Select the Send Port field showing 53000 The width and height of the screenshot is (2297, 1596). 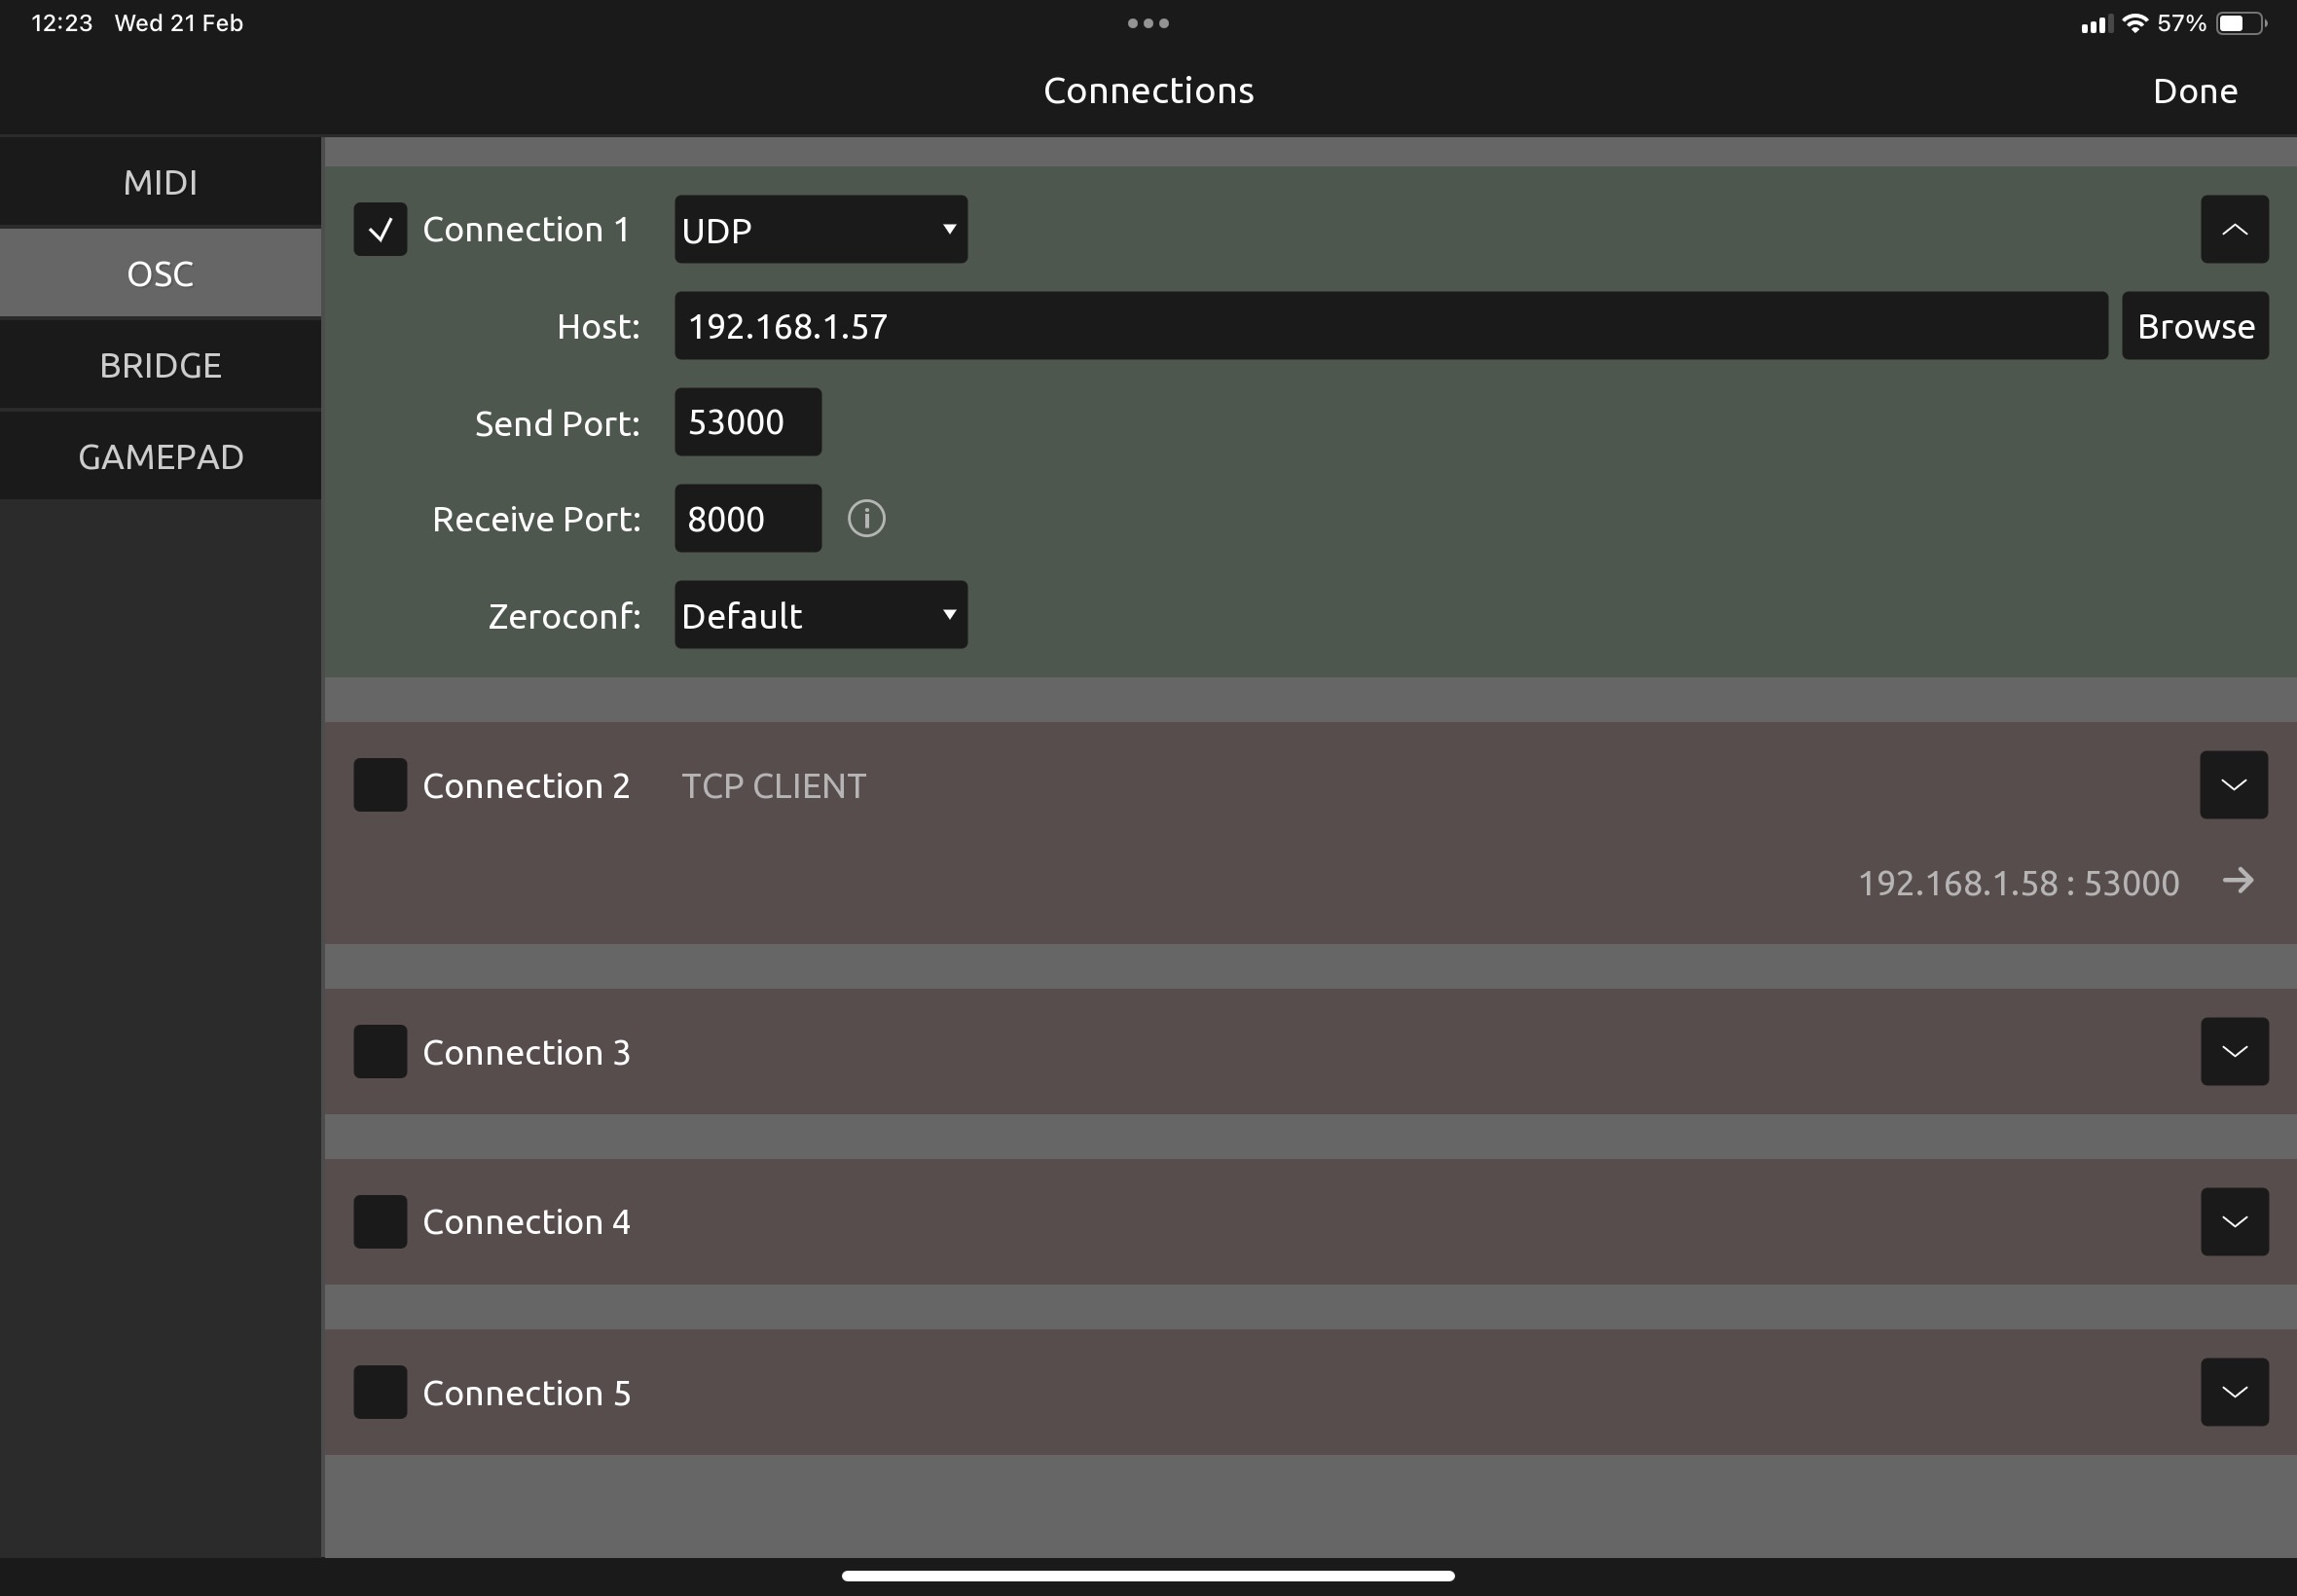[746, 421]
